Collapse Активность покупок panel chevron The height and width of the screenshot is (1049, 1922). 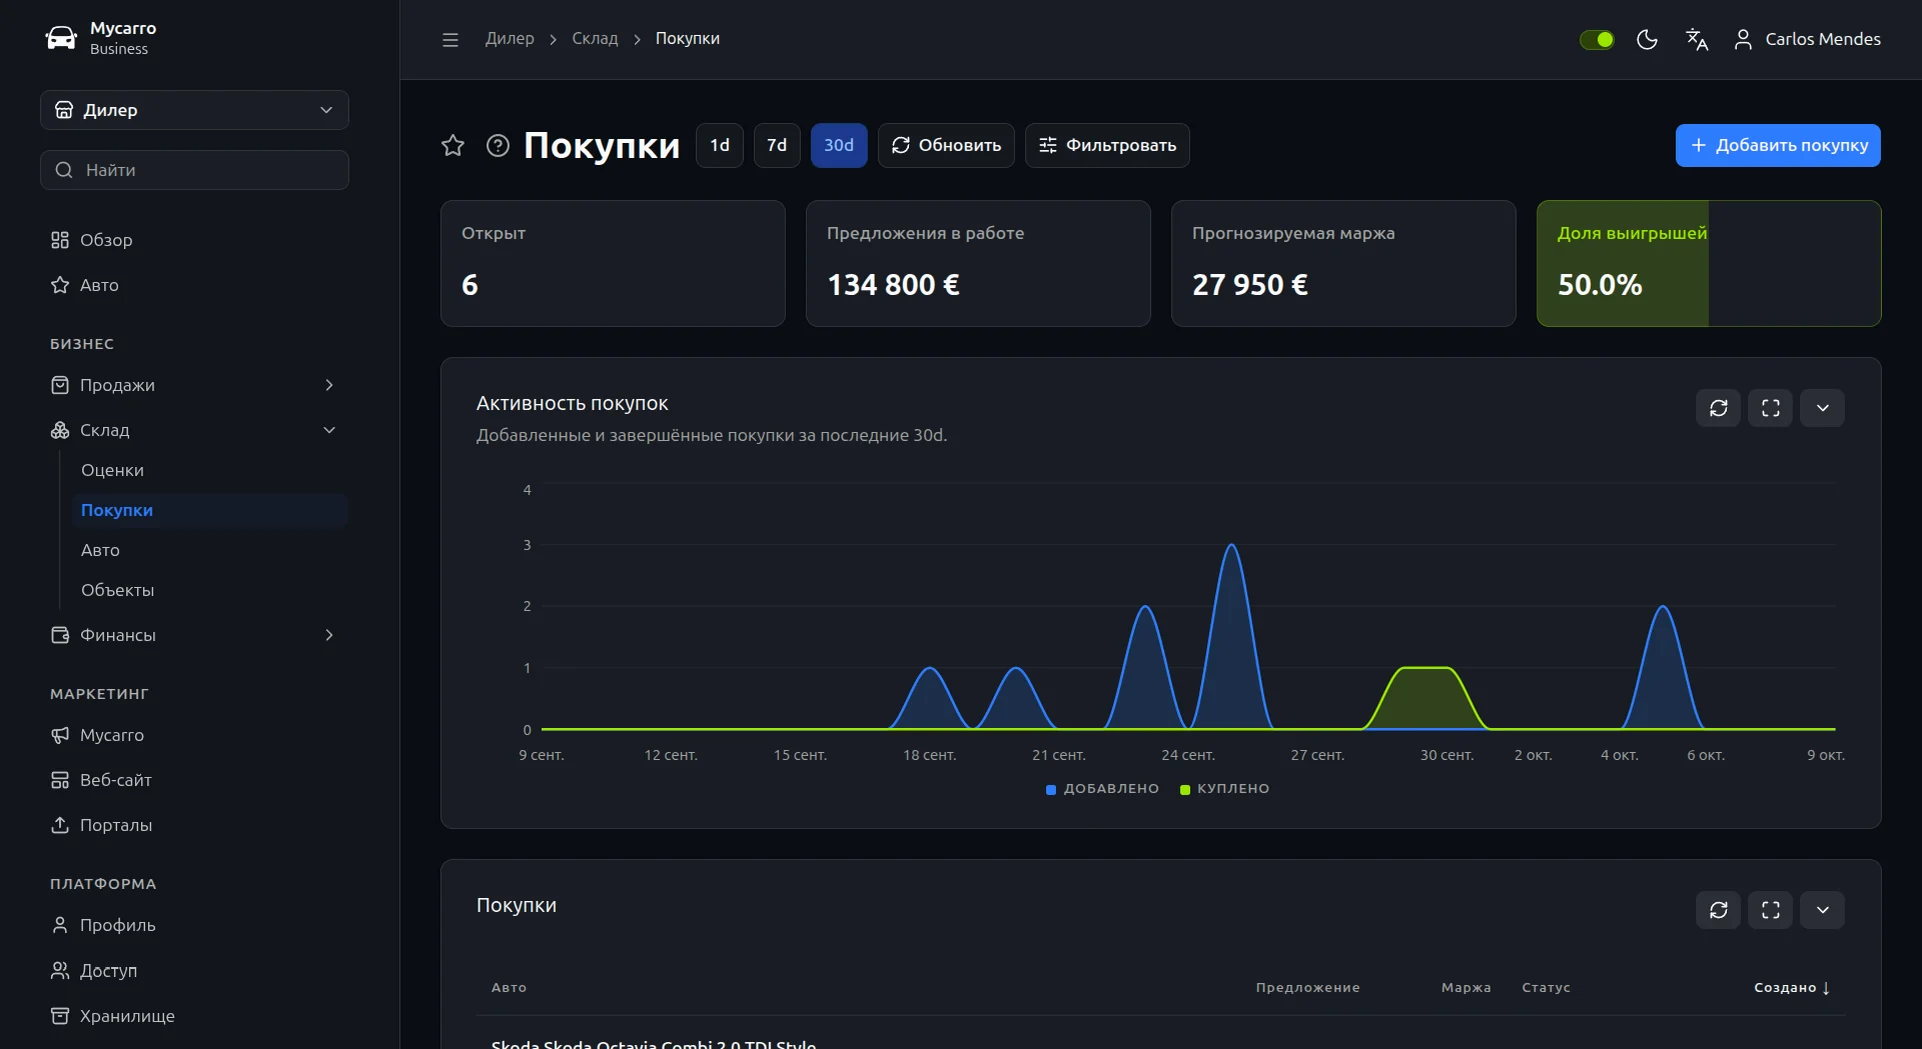[x=1822, y=408]
